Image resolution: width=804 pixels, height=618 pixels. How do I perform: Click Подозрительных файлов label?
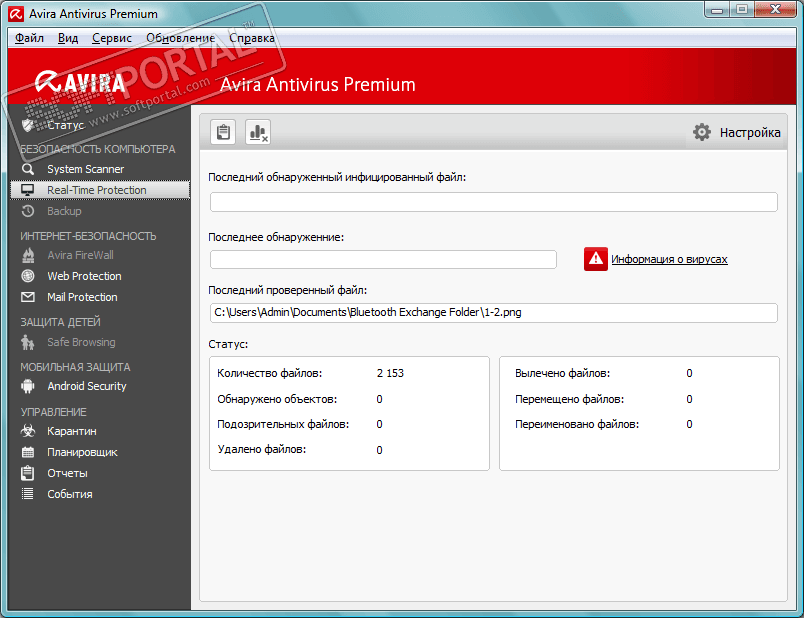[283, 424]
